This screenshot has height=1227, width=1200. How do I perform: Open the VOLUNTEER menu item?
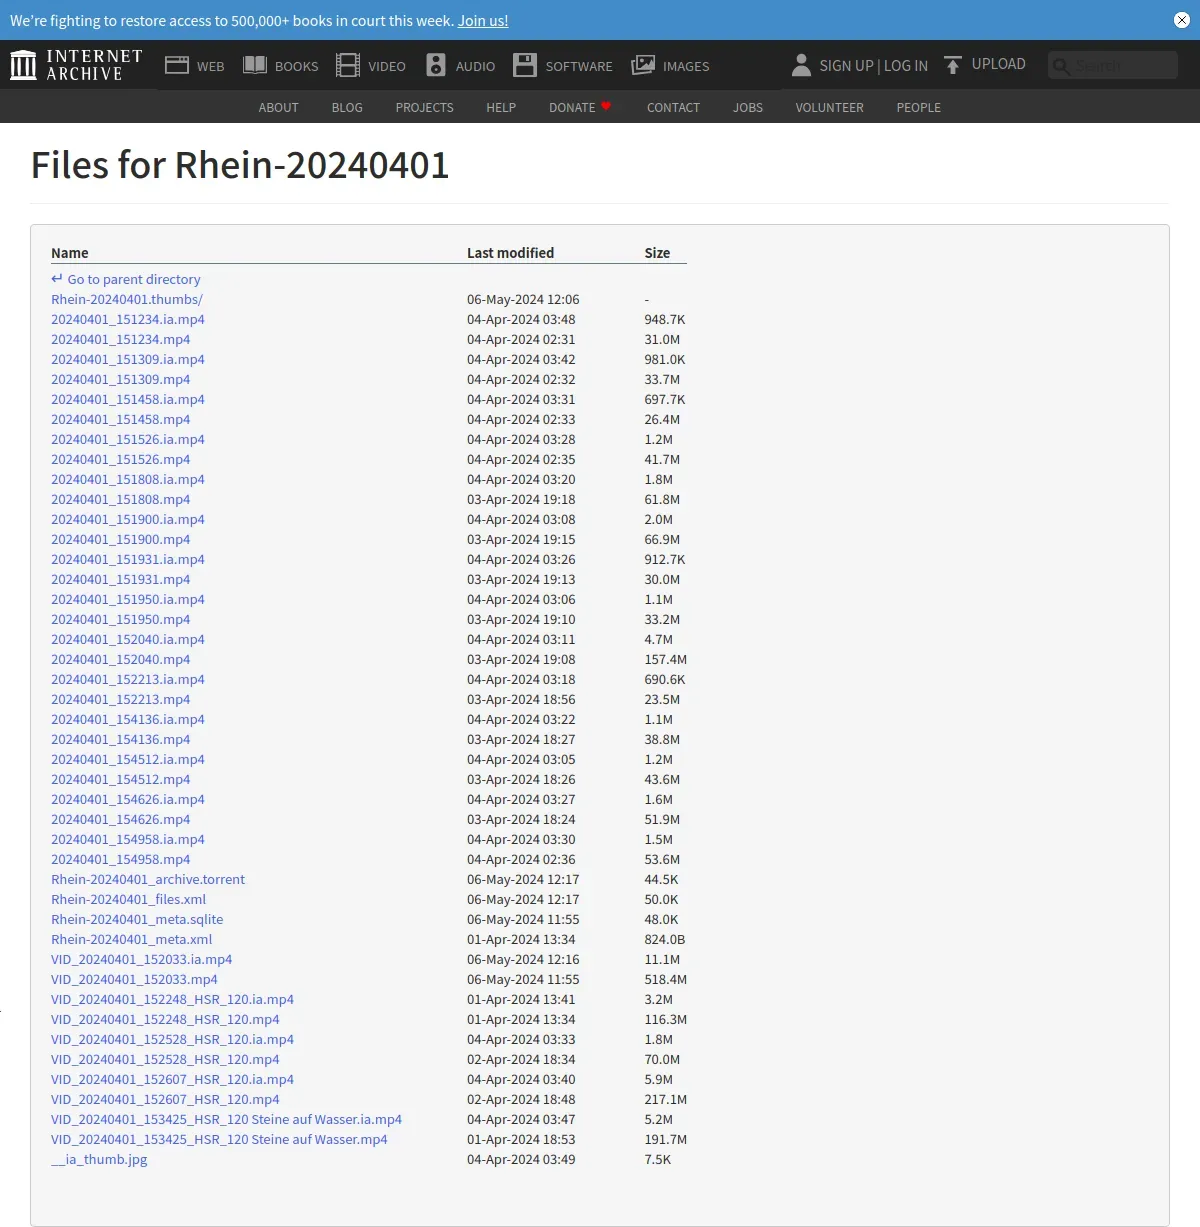[x=830, y=107]
